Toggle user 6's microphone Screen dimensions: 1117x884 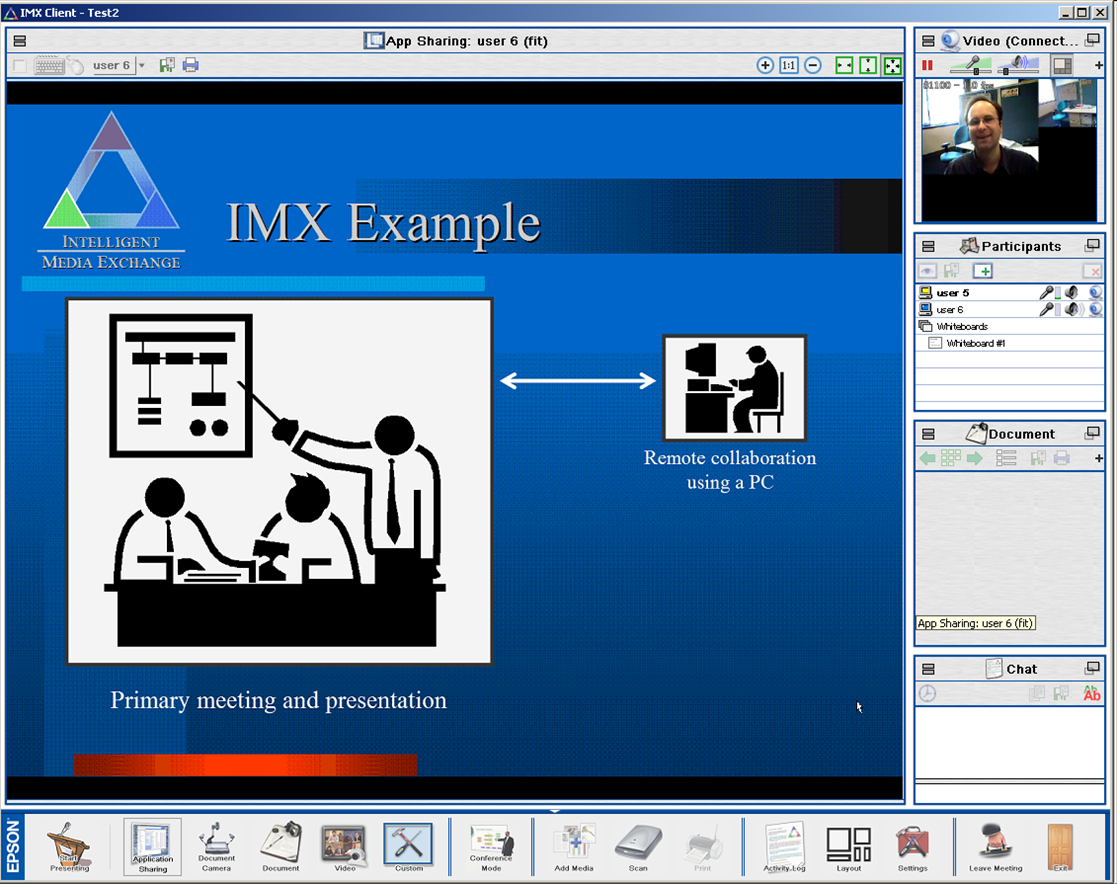[1046, 310]
